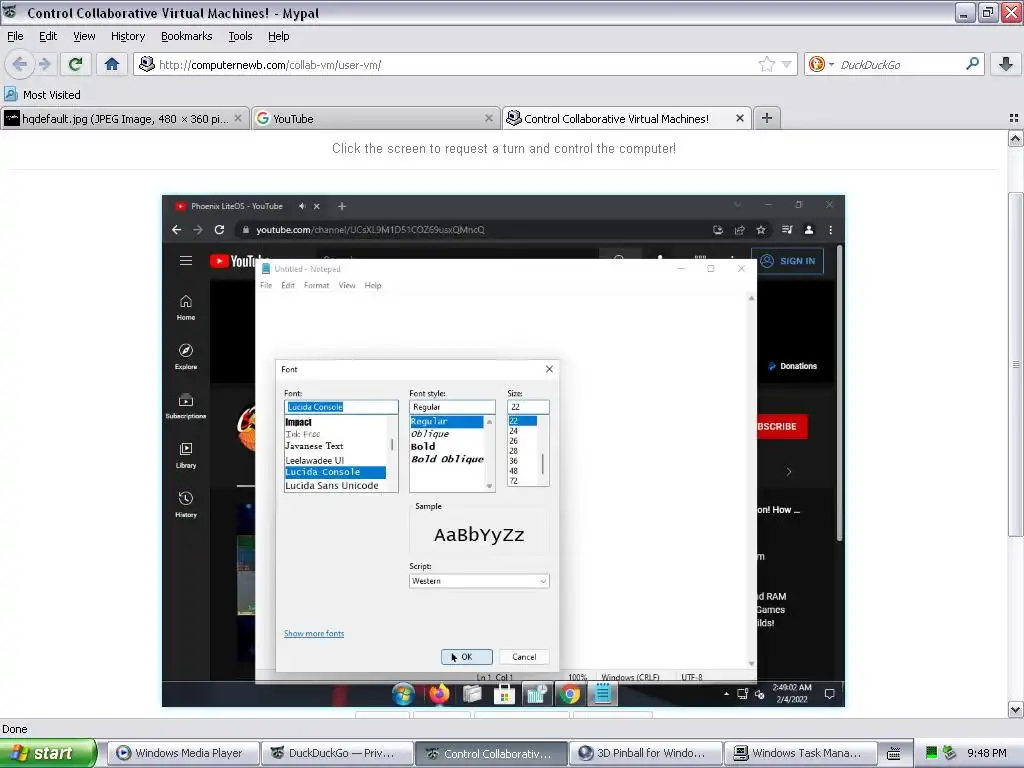Open File Explorer from VM taskbar
Image resolution: width=1024 pixels, height=768 pixels.
coord(472,694)
